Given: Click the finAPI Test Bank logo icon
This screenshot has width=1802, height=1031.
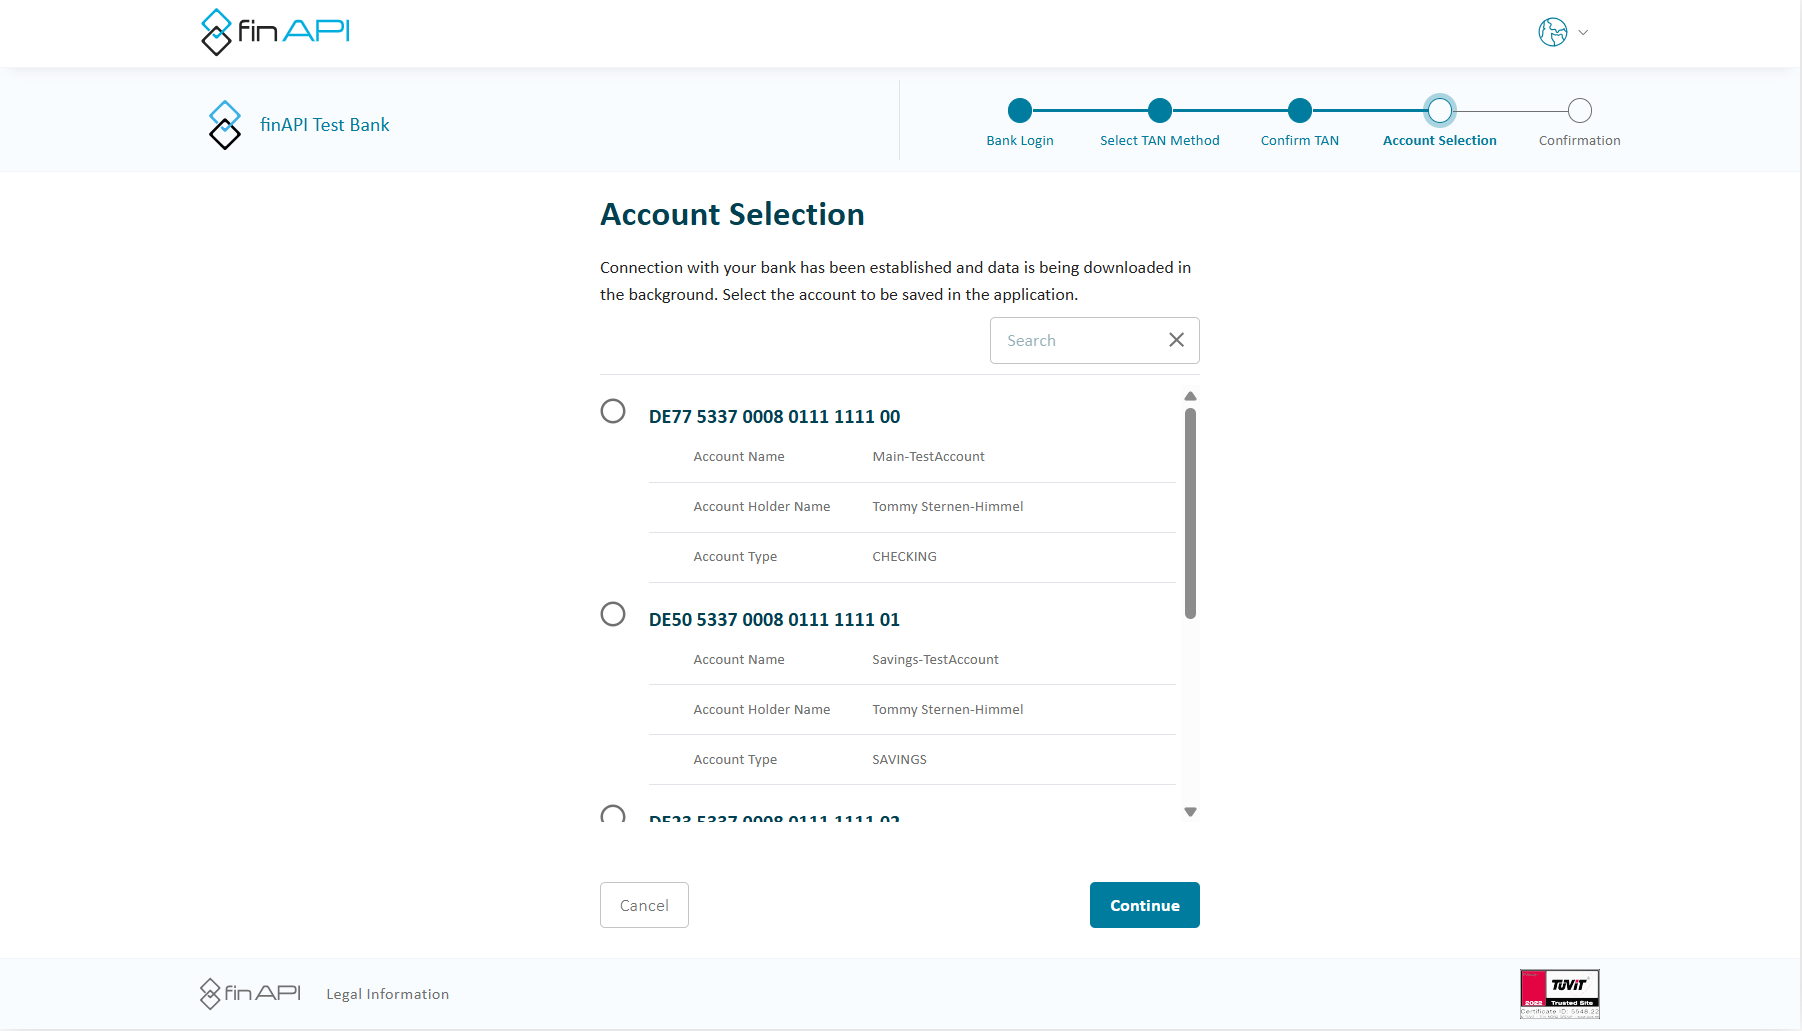Looking at the screenshot, I should 225,125.
